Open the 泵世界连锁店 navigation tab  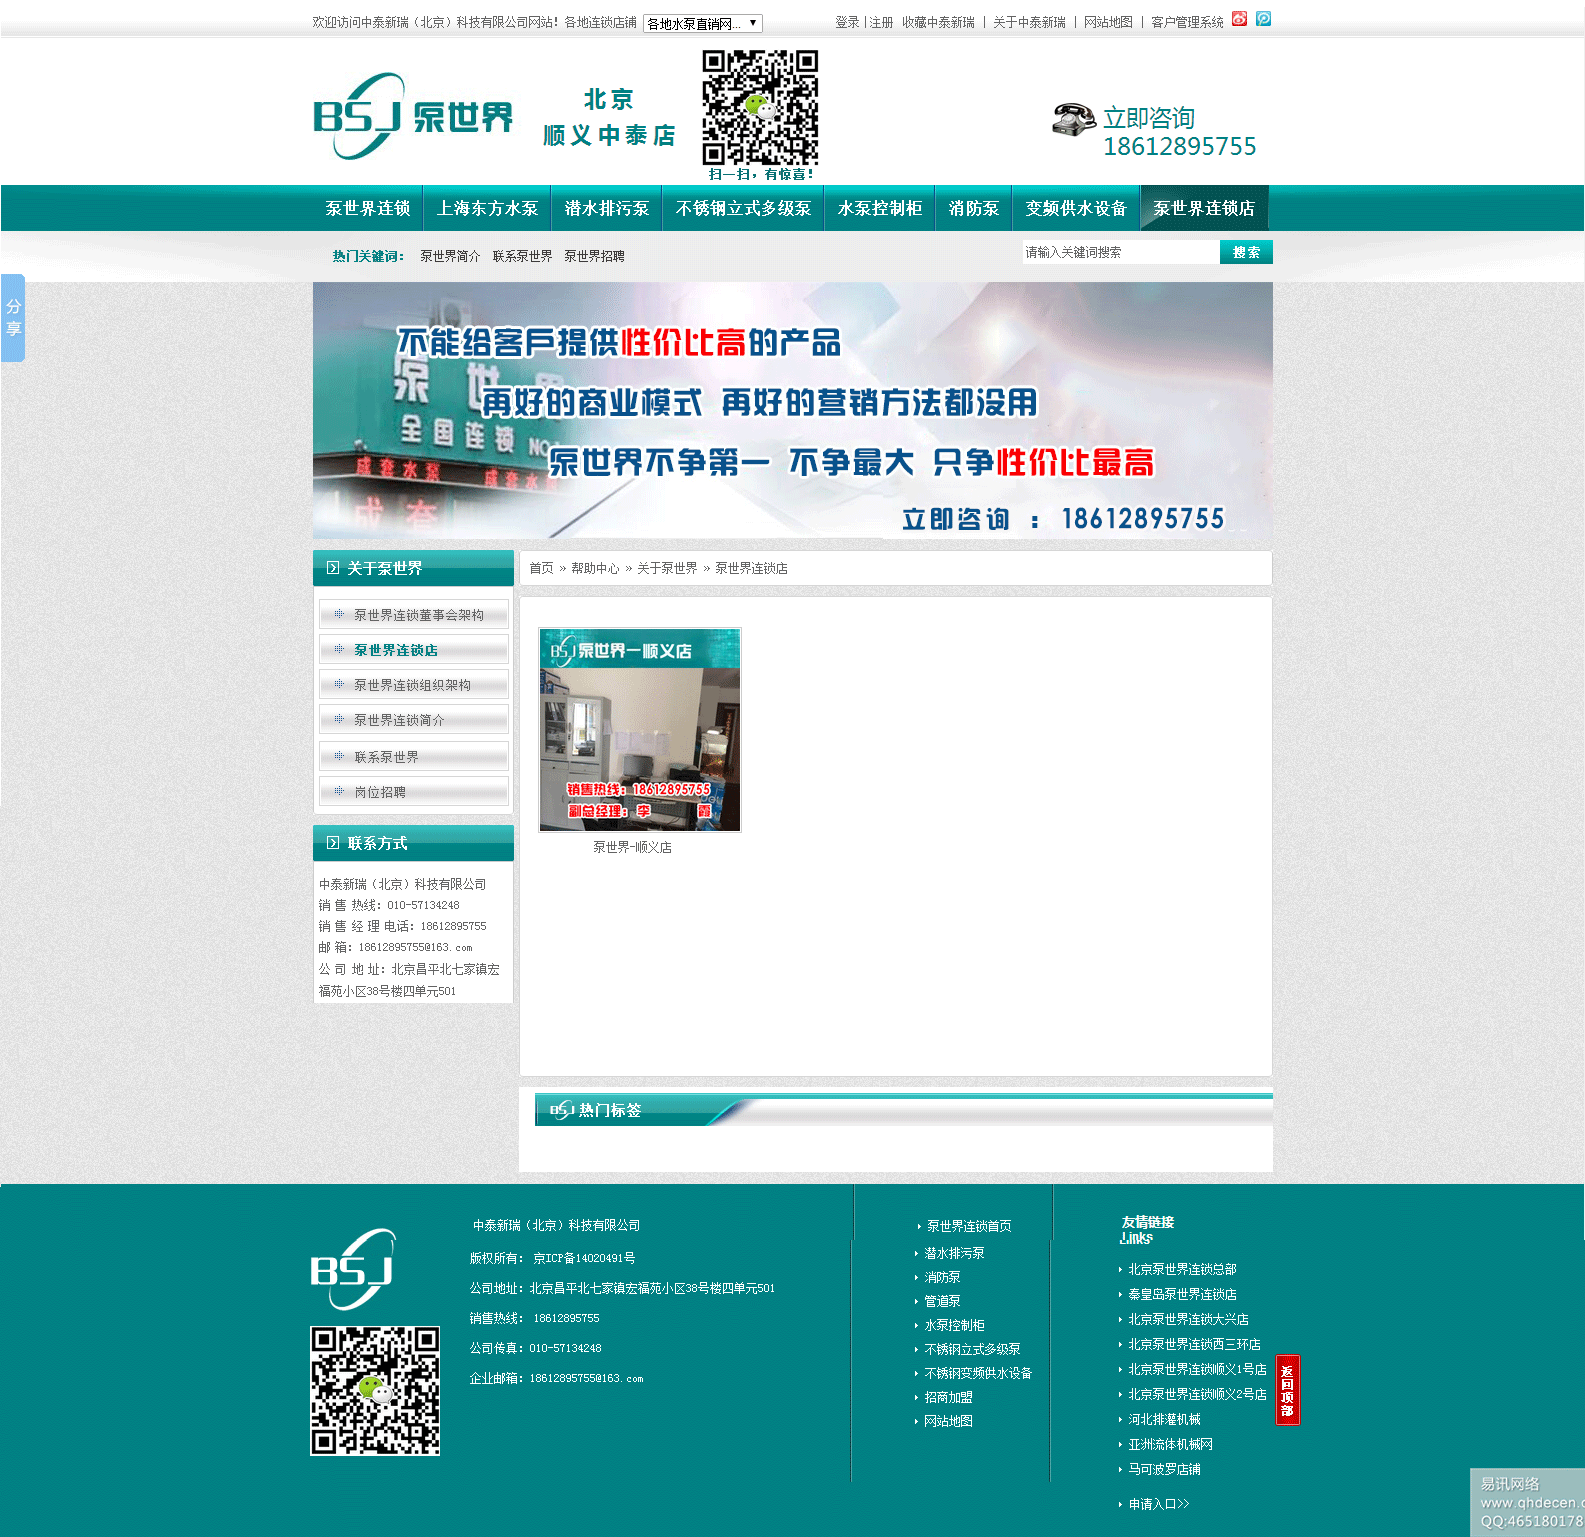click(x=1204, y=208)
